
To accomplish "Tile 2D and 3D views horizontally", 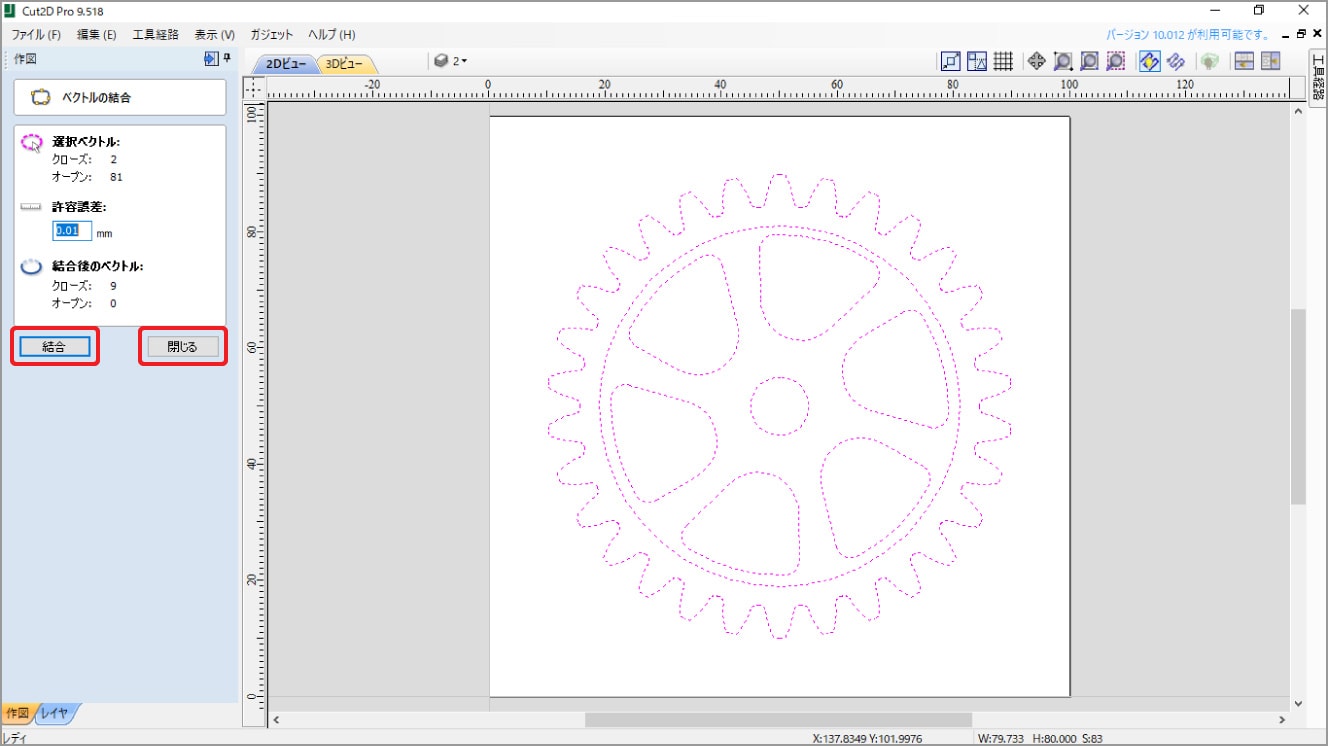I will point(1244,61).
